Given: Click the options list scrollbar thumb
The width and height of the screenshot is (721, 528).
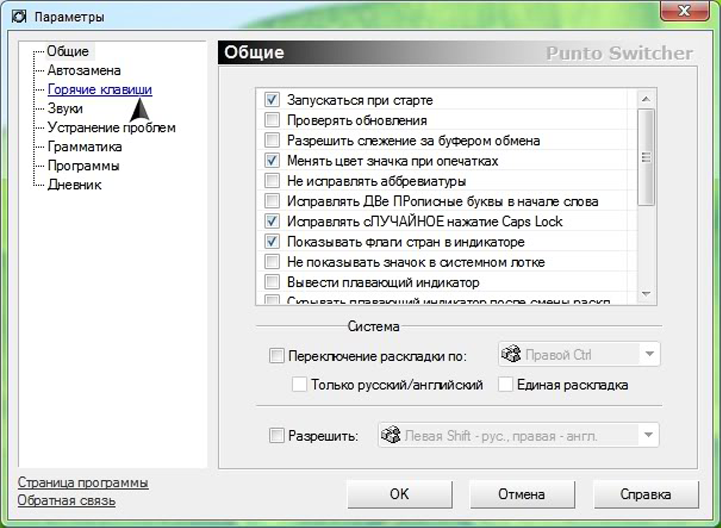Looking at the screenshot, I should click(x=646, y=157).
